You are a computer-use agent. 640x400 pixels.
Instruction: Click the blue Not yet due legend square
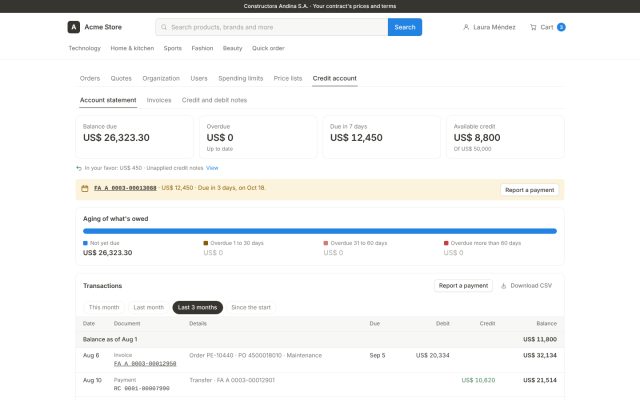(x=85, y=243)
